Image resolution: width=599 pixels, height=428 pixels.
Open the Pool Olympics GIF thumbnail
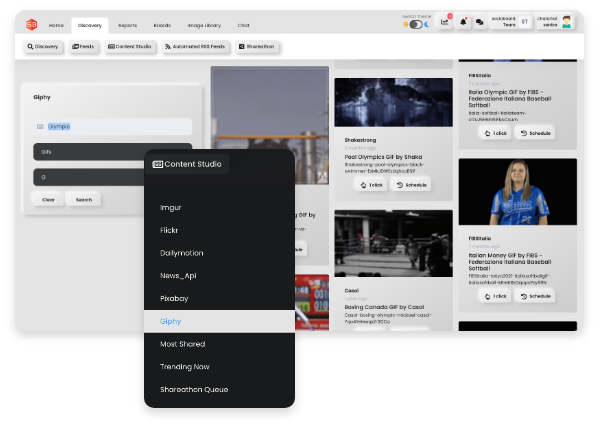(393, 102)
